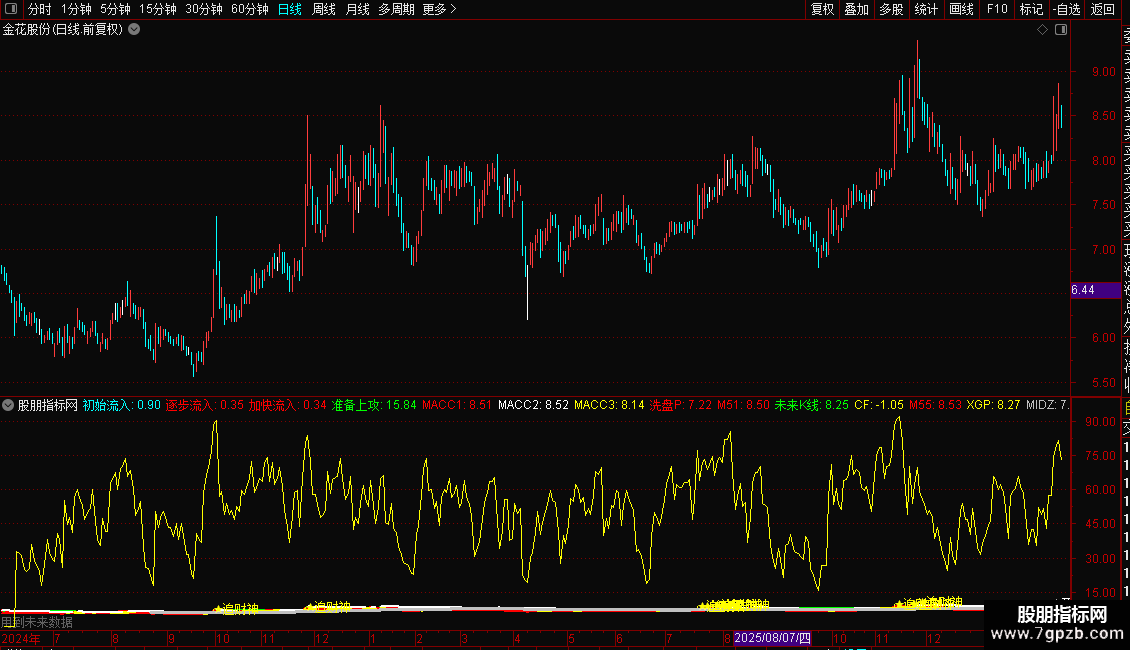Click the 2024年 label on time axis
Viewport: 1130px width, 650px height.
21,638
